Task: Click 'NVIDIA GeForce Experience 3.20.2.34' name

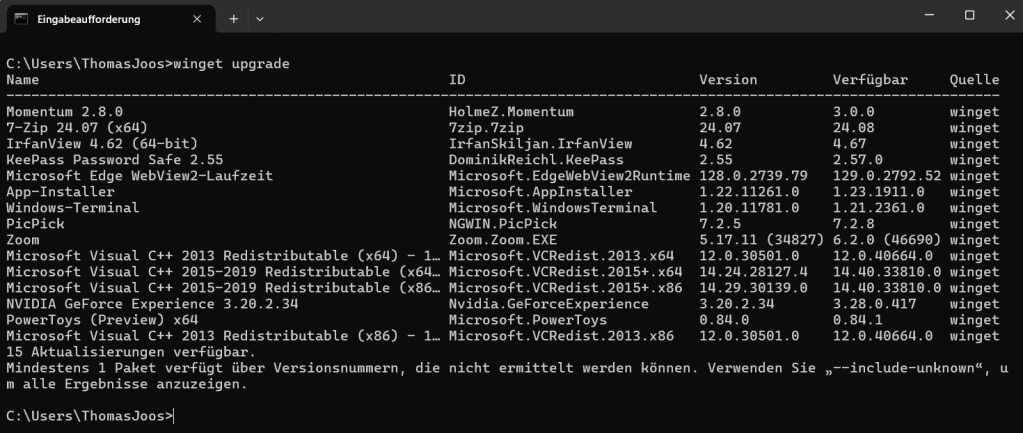Action: (x=152, y=304)
